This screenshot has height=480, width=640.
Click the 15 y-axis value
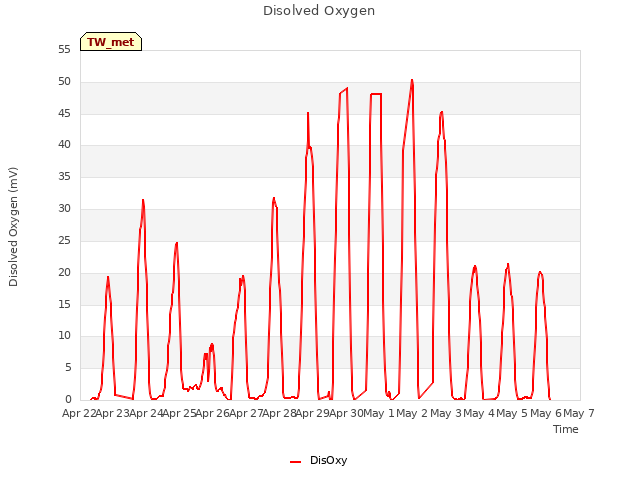point(64,304)
